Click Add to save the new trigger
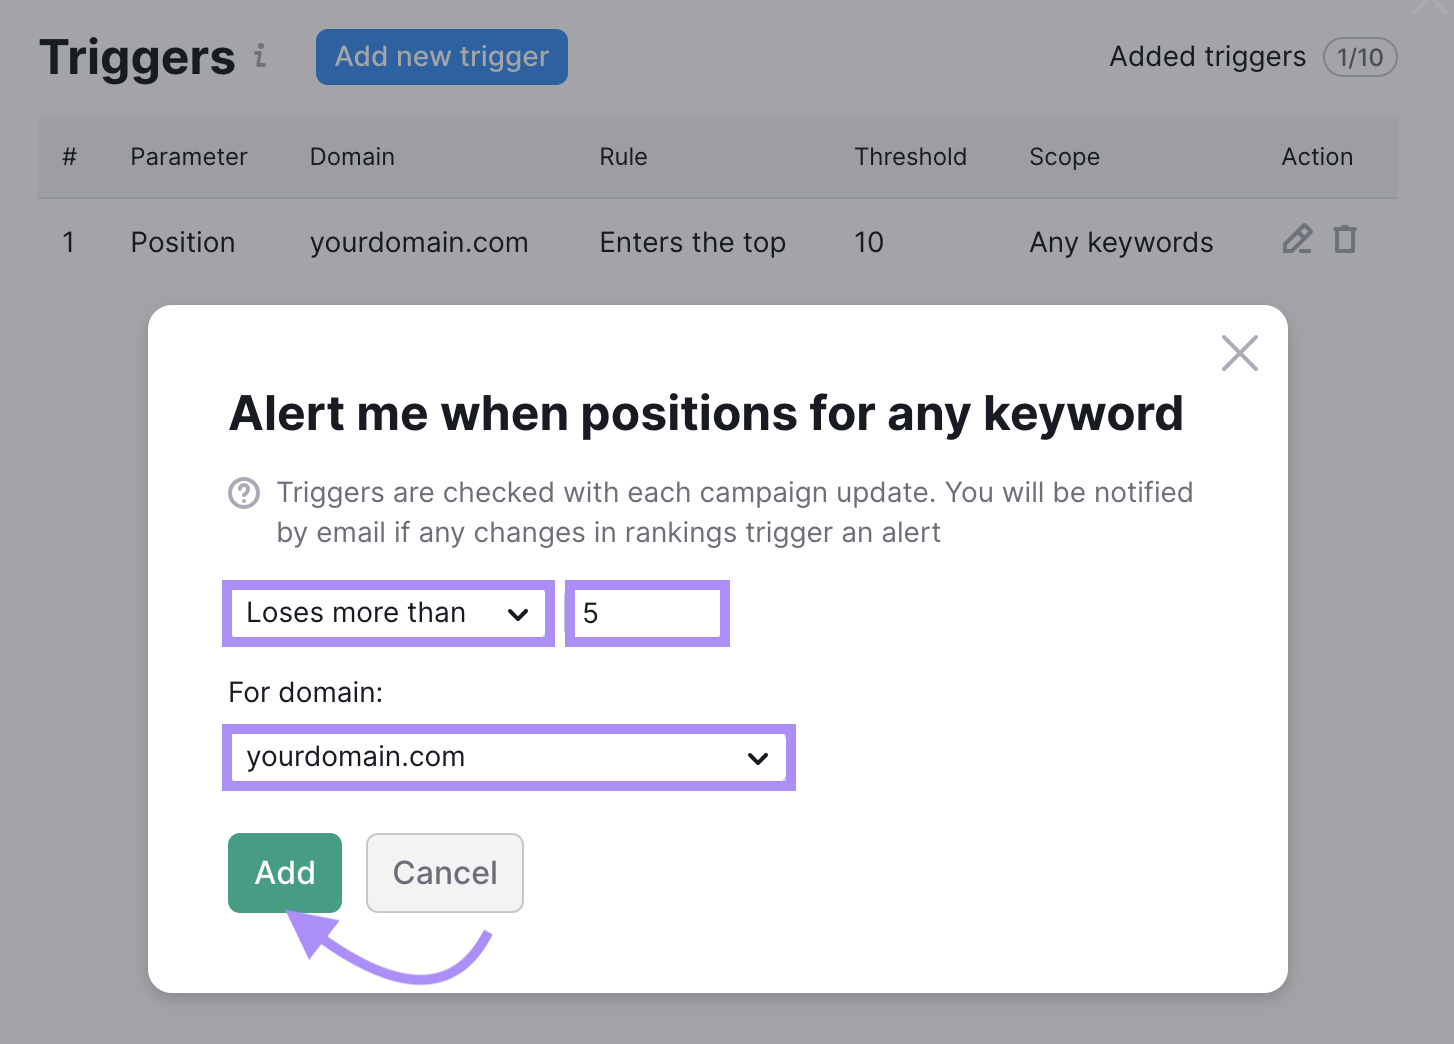The width and height of the screenshot is (1454, 1044). pos(284,872)
